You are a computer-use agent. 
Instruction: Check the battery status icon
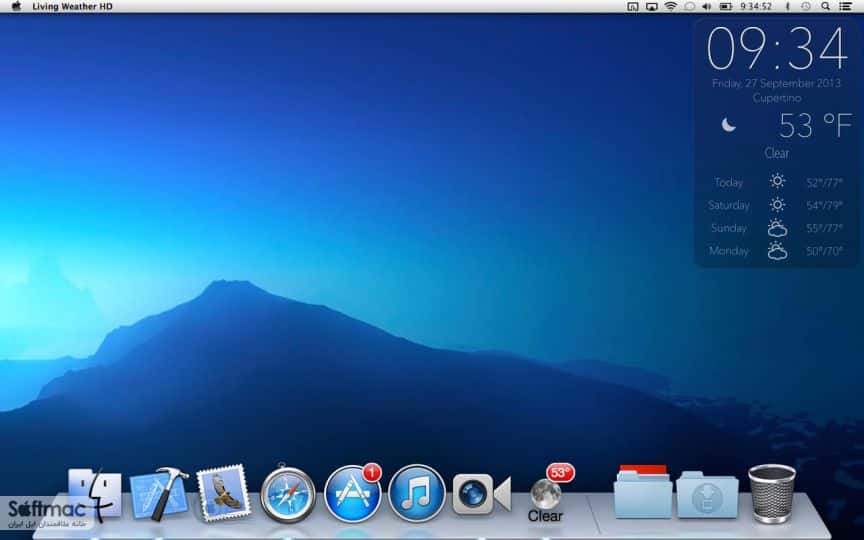click(726, 6)
